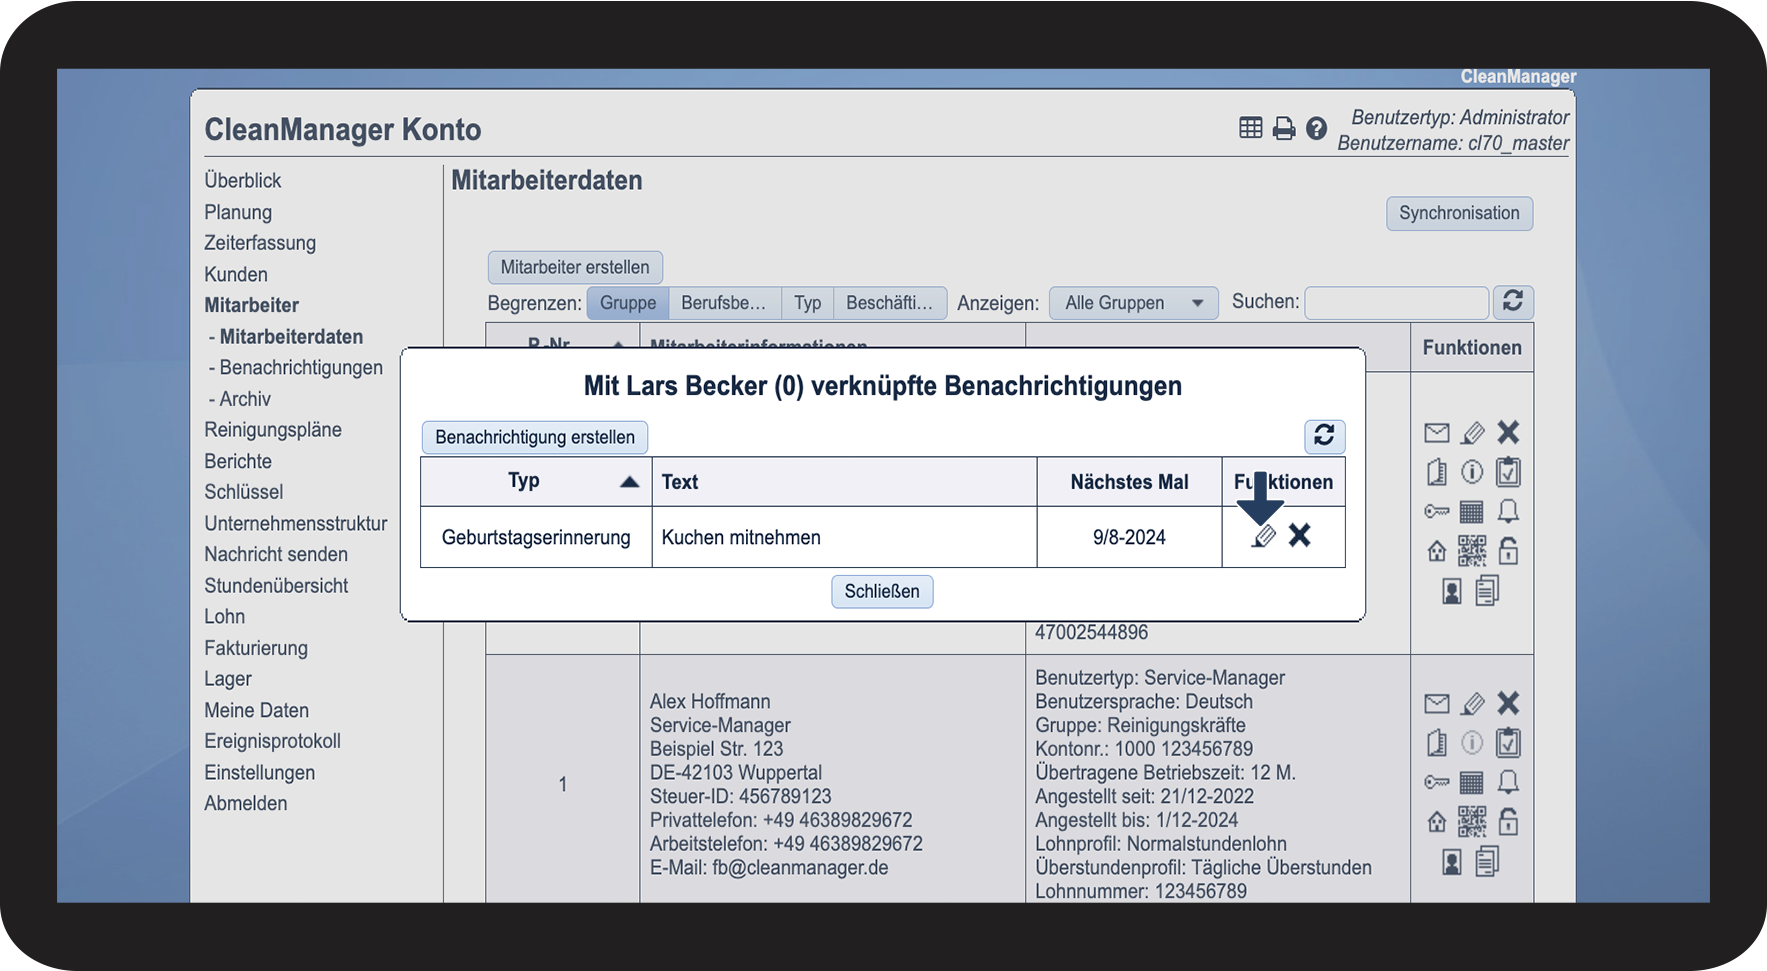This screenshot has height=971, width=1767.
Task: Sort notifications by the Typ column arrow
Action: (x=629, y=482)
